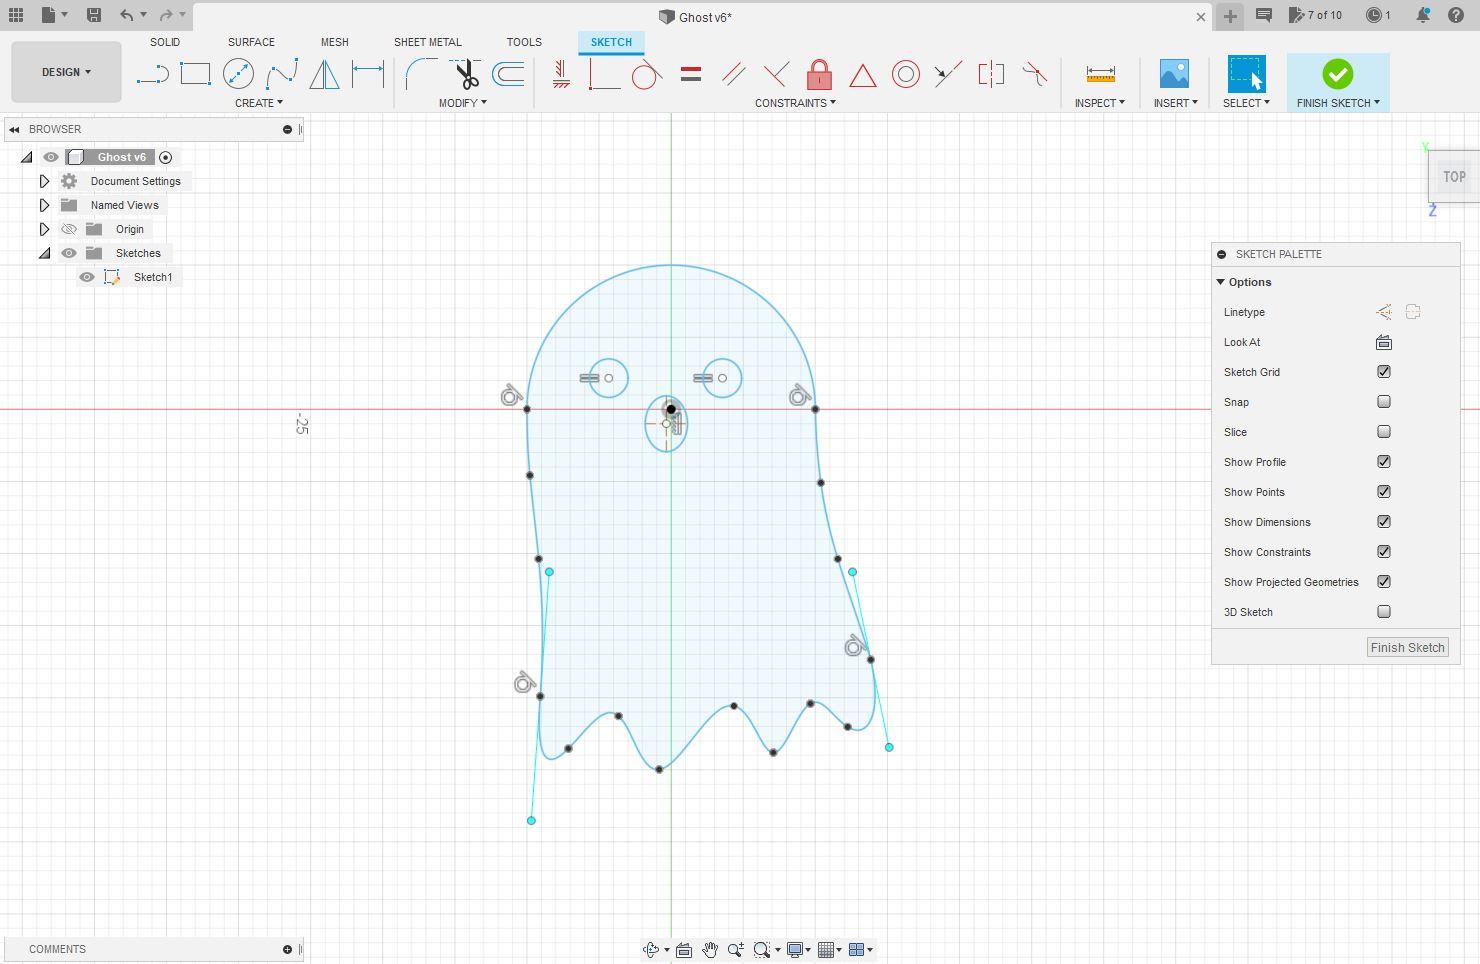Disable Show Constraints in Sketch Palette

pyautogui.click(x=1383, y=551)
